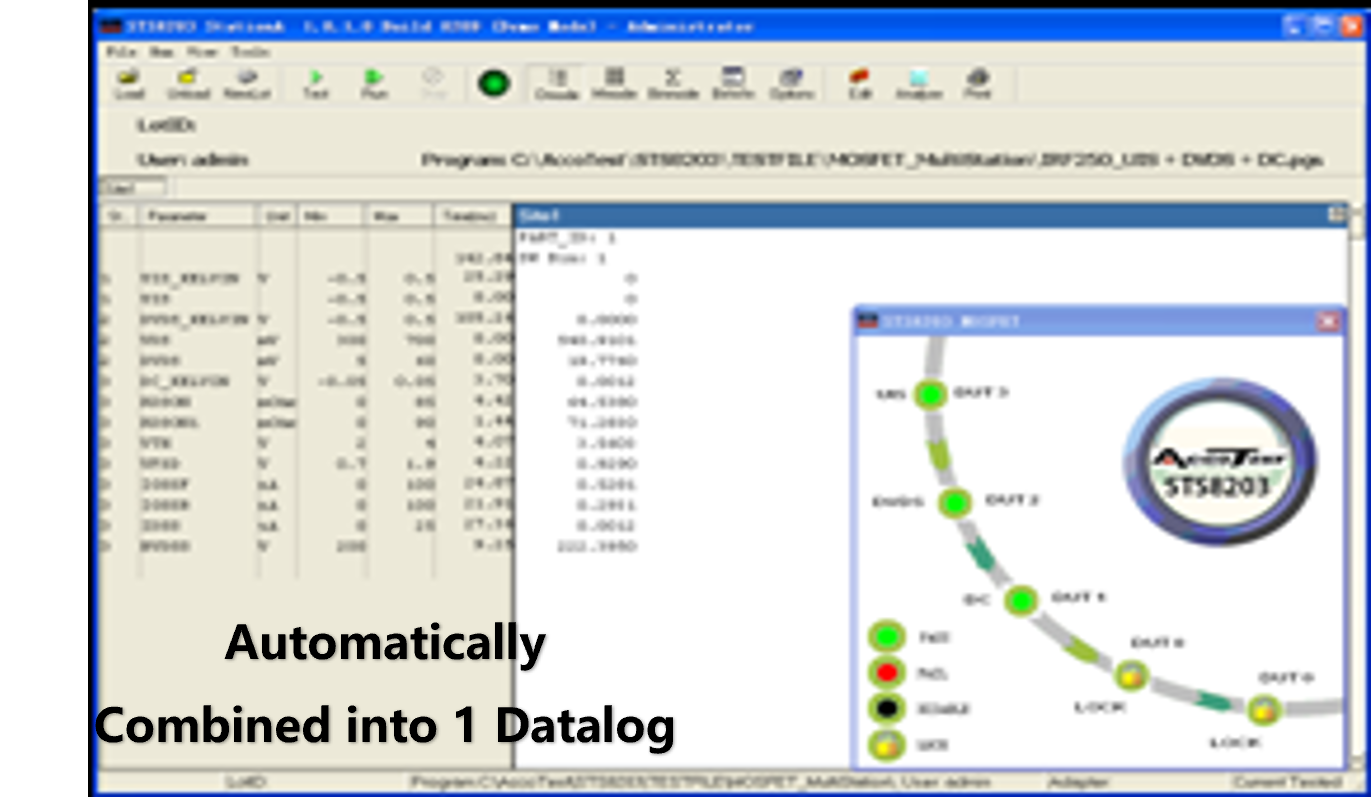1371x797 pixels.
Task: Open the Analyze toolbar icon
Action: click(x=919, y=84)
